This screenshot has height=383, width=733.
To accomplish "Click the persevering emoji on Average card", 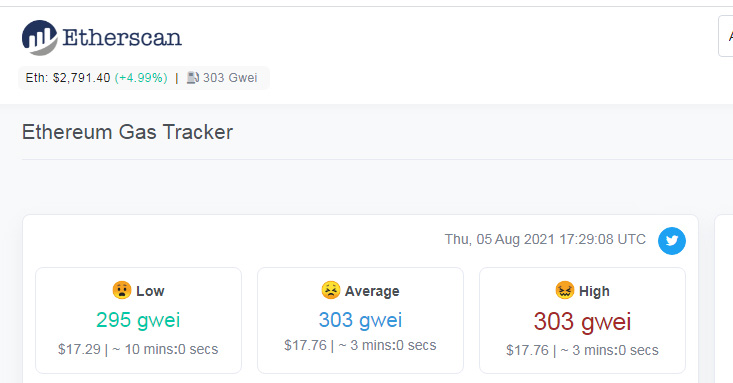I will coord(331,290).
